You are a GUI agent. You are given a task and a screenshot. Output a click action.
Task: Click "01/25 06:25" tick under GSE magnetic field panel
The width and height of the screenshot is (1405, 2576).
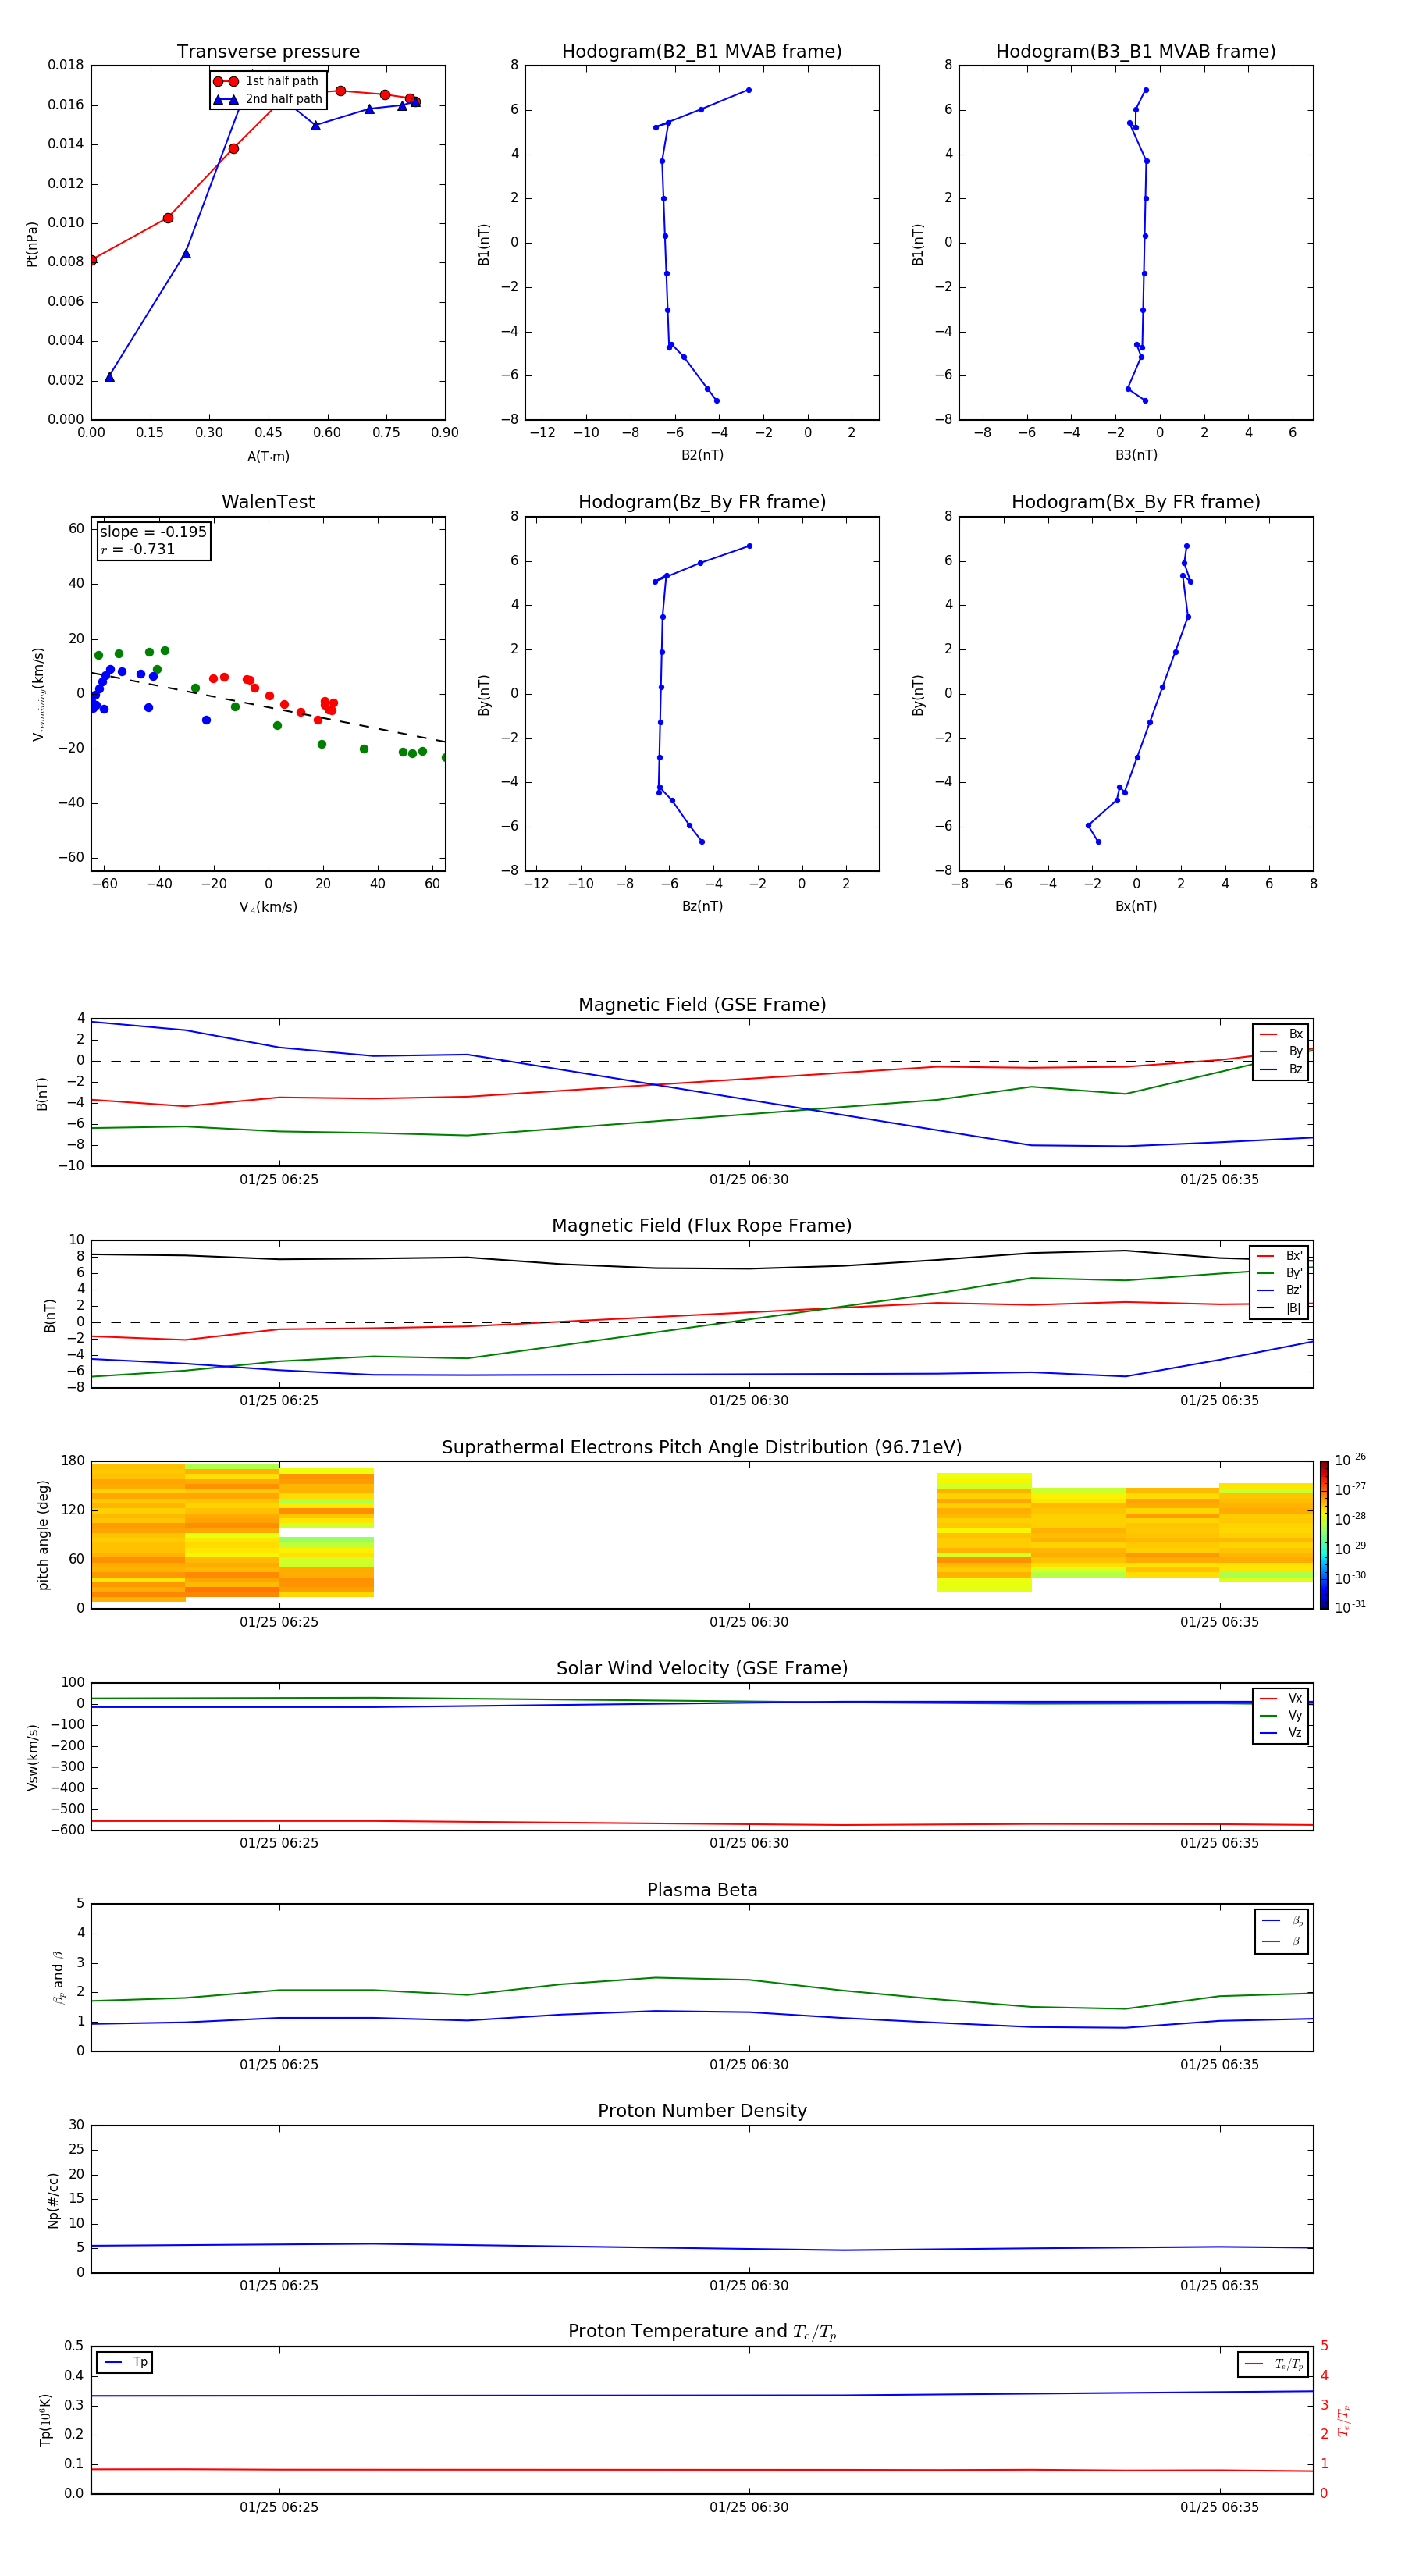279,1180
